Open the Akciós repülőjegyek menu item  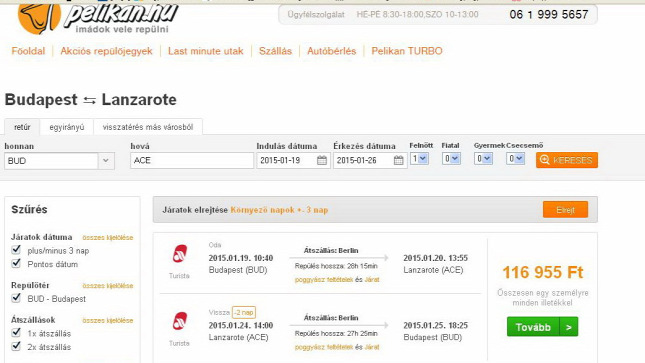[106, 51]
